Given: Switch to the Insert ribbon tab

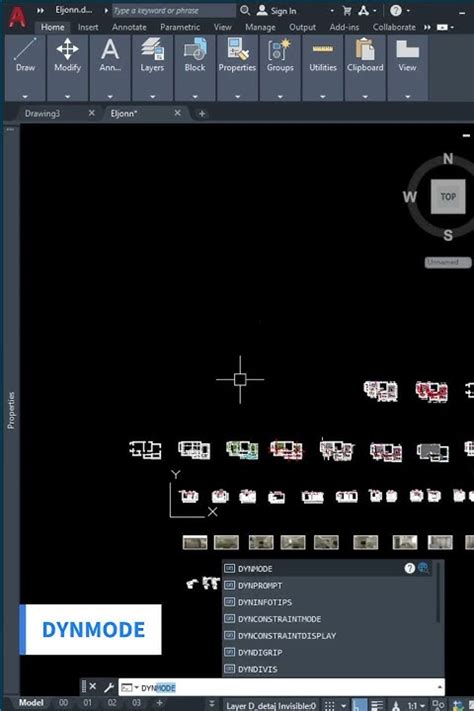Looking at the screenshot, I should 88,27.
